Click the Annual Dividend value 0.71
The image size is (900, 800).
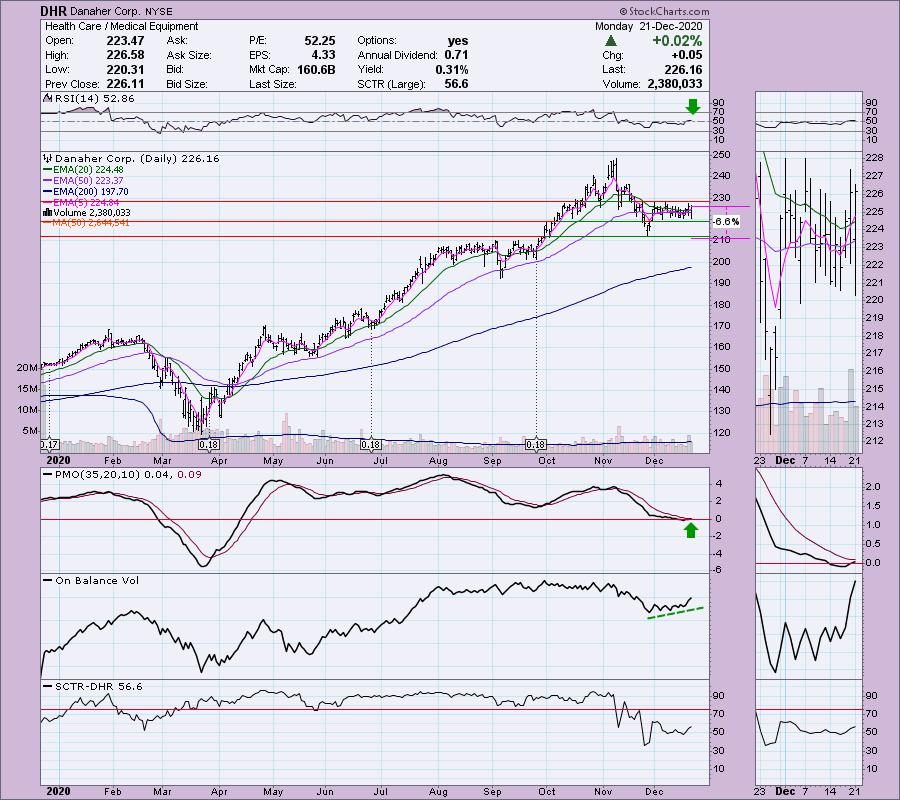[x=456, y=55]
